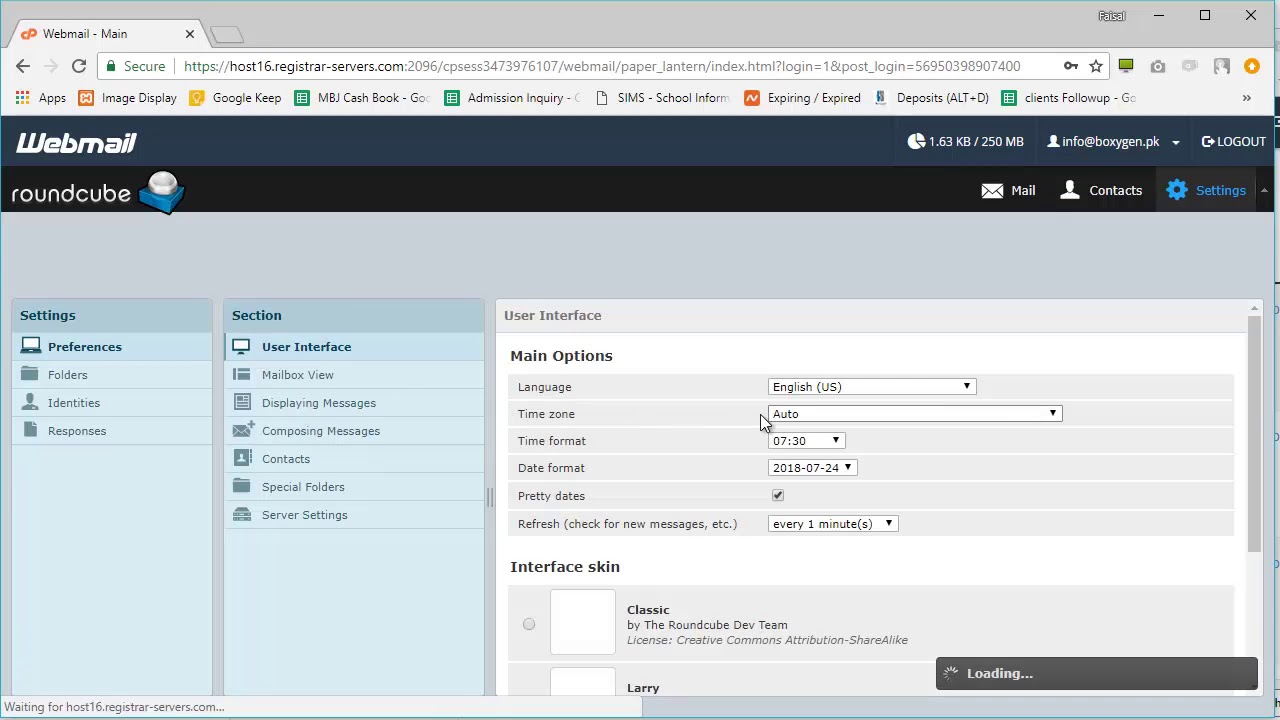
Task: Select Mailbox View section
Action: (x=354, y=375)
